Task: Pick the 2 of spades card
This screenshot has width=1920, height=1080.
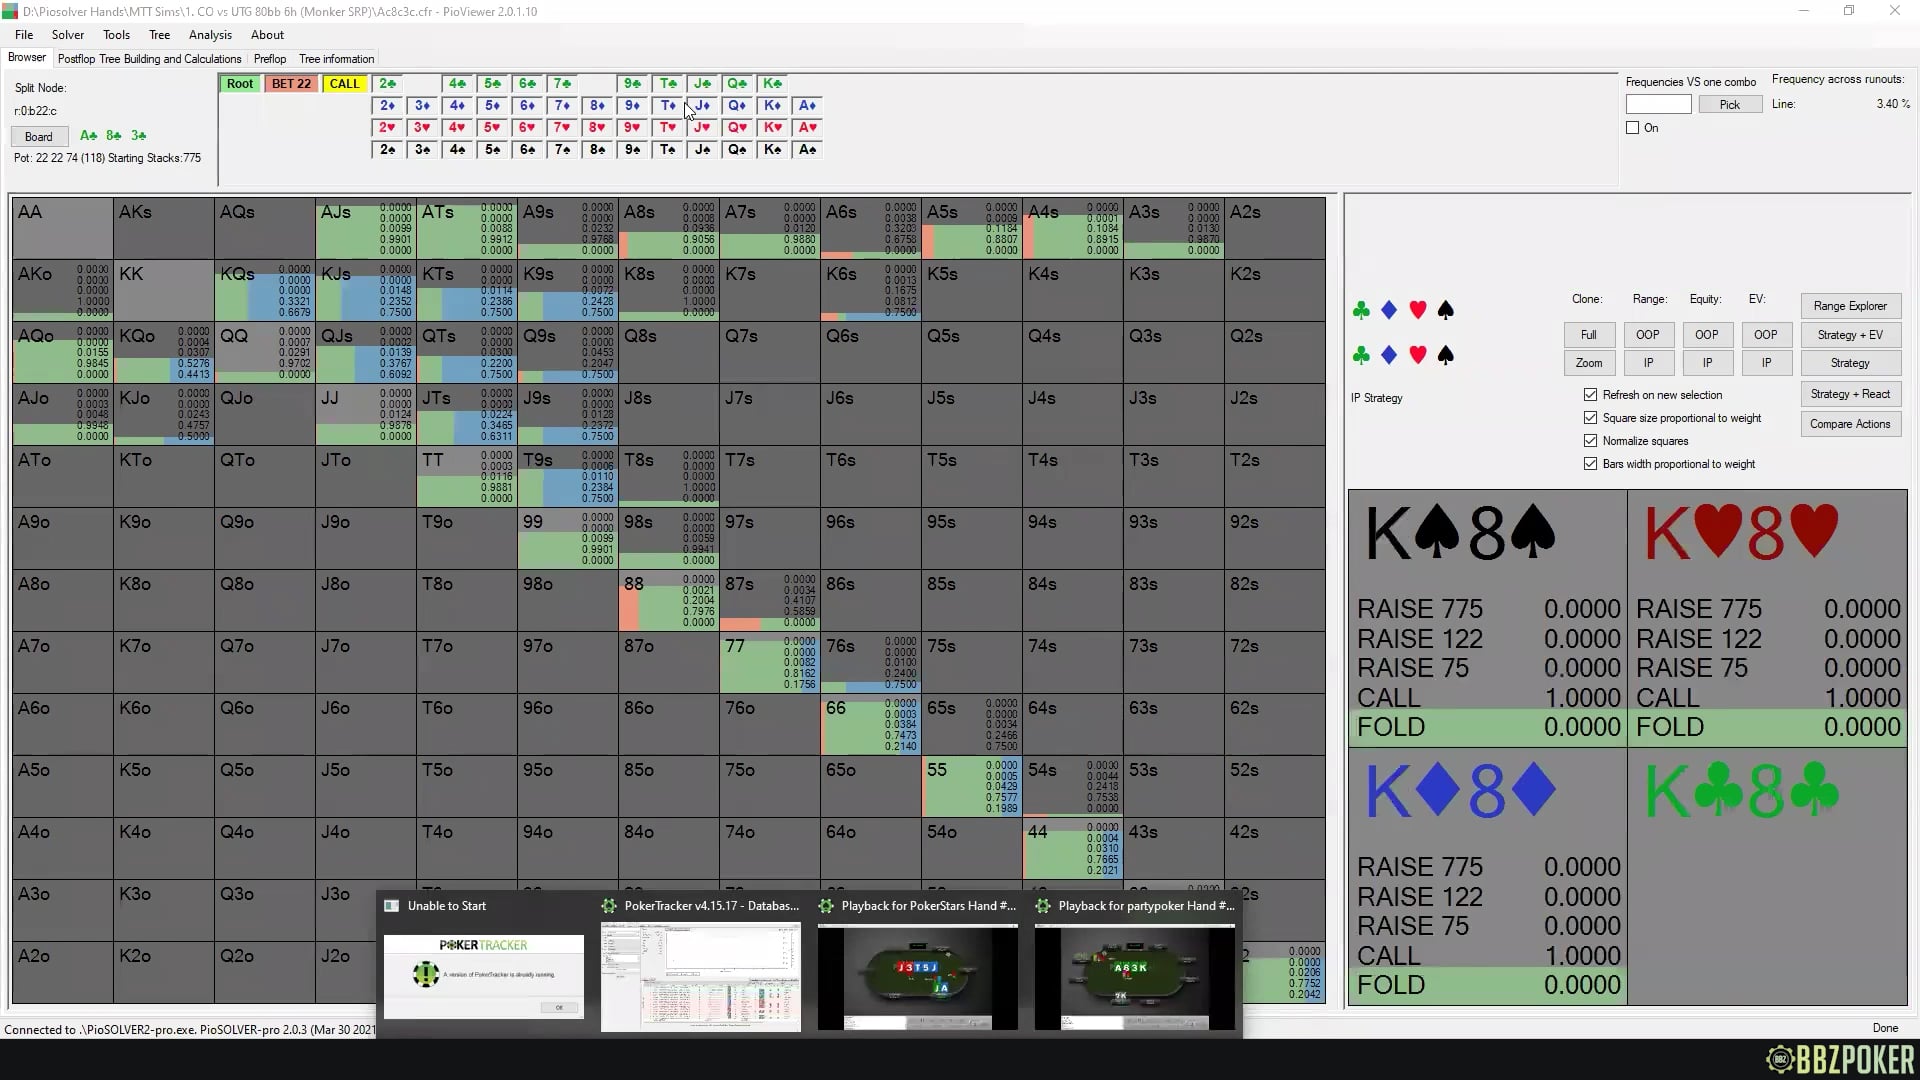Action: coord(387,149)
